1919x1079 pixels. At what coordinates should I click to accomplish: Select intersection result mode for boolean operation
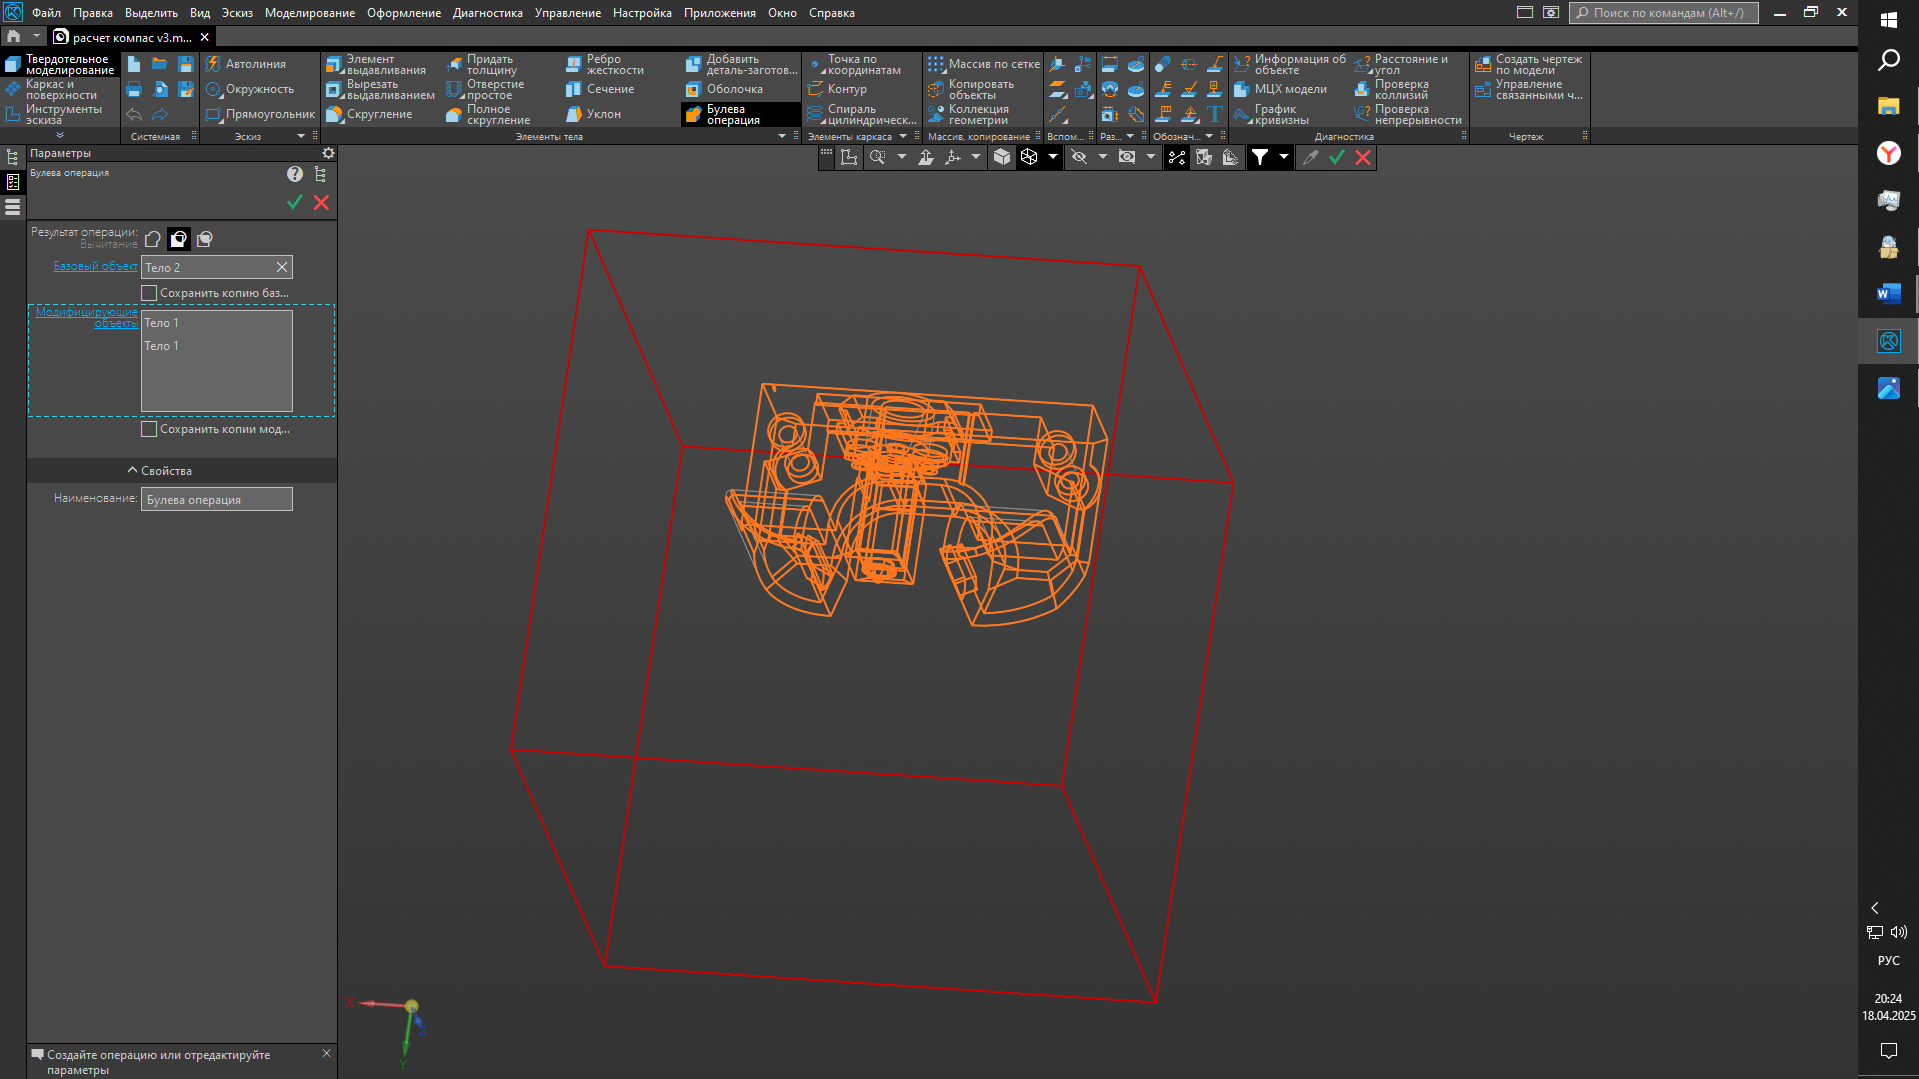(205, 239)
